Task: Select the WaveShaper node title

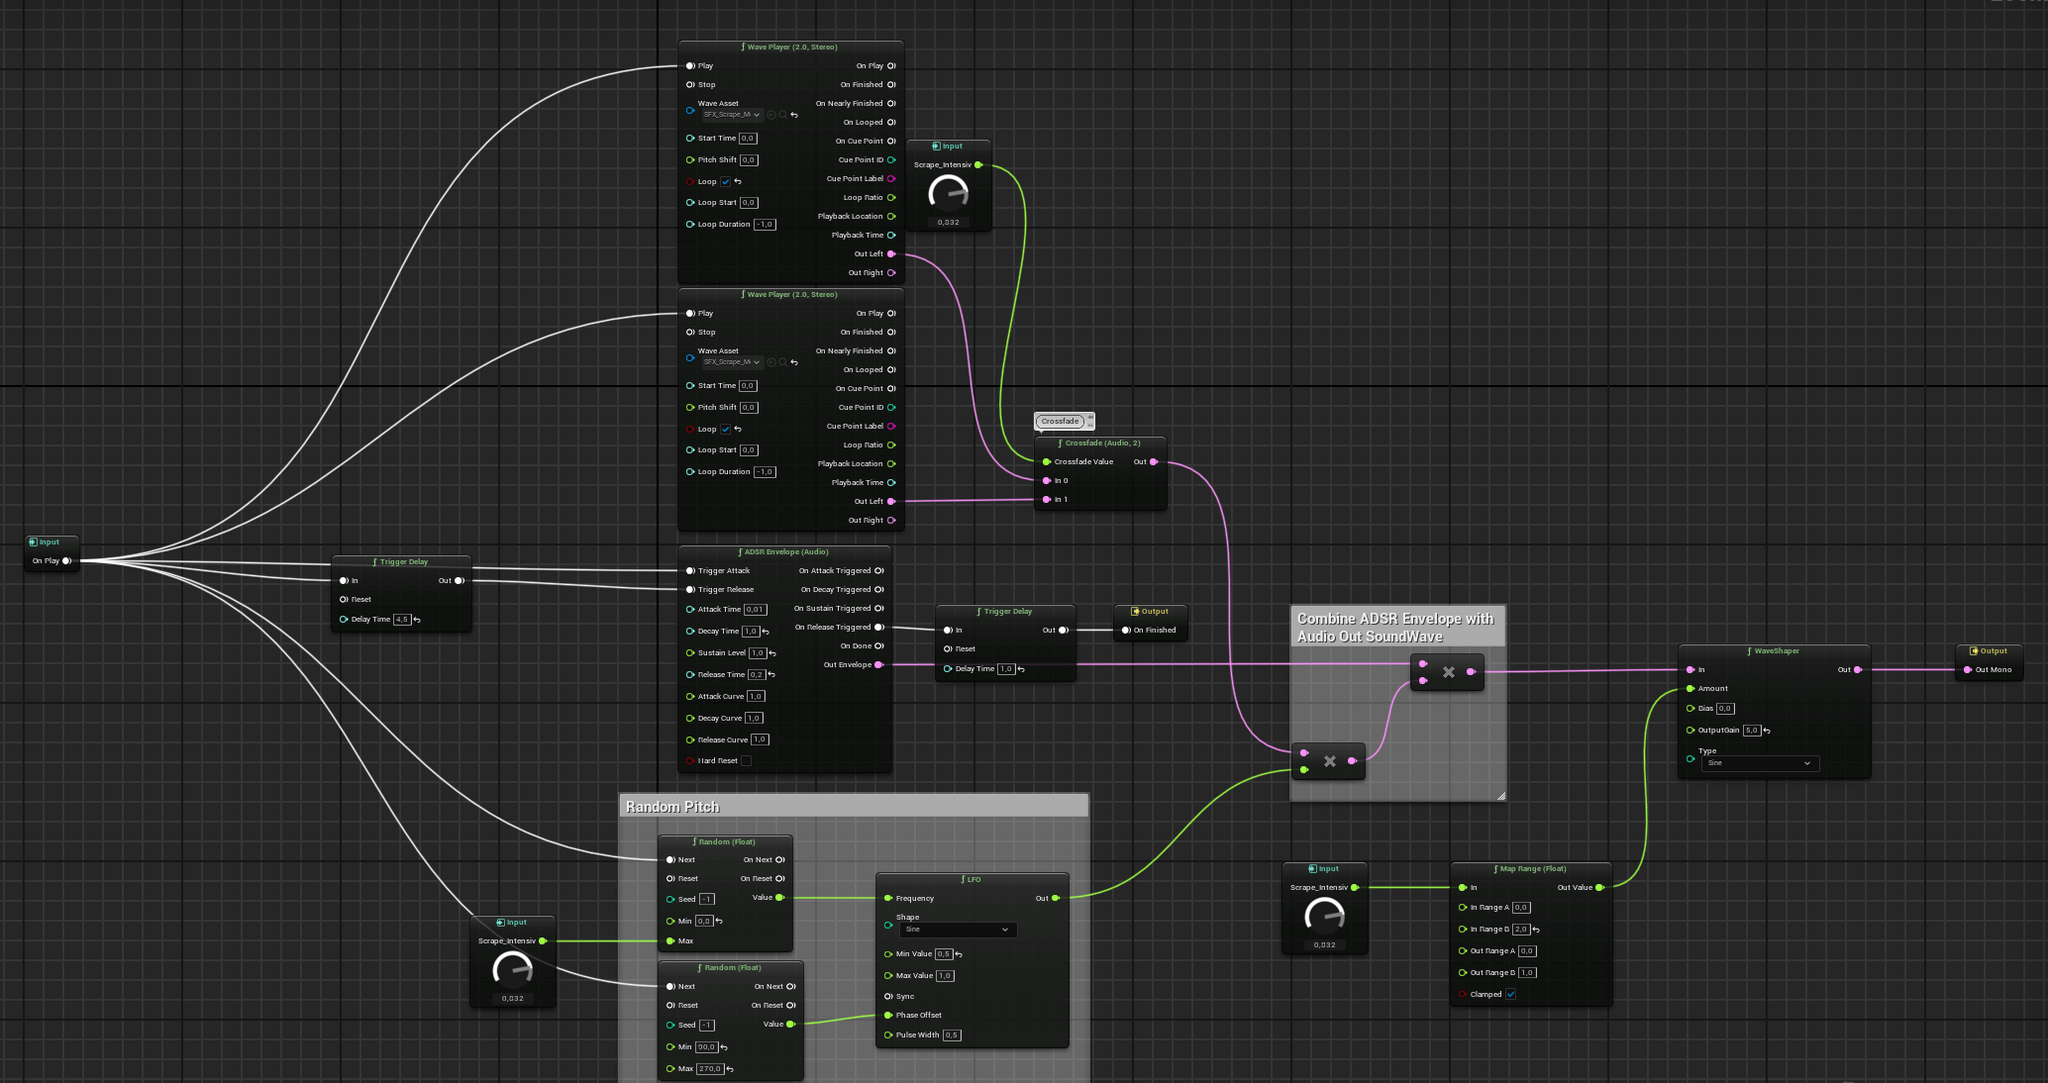Action: click(1774, 651)
